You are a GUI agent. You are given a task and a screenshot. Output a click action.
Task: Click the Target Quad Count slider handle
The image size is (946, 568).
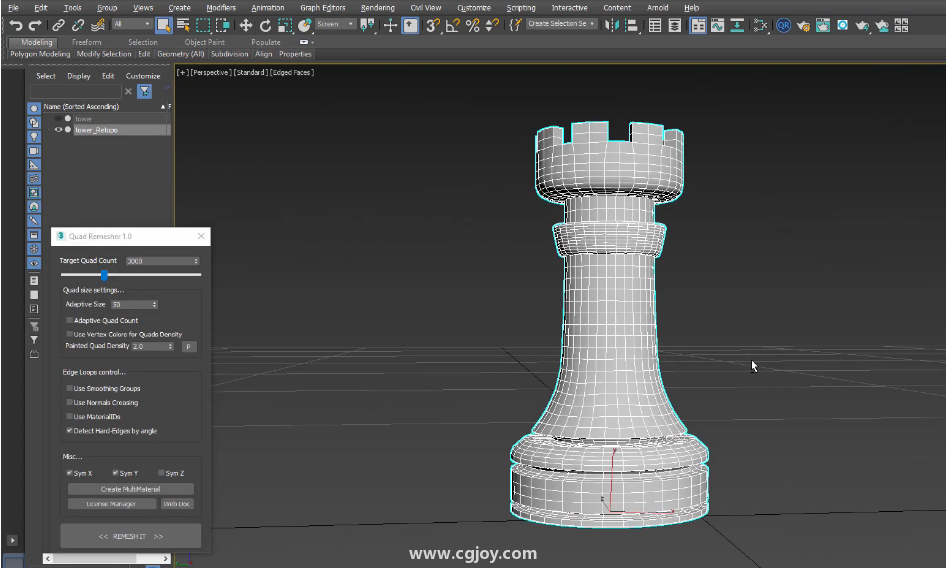point(104,275)
